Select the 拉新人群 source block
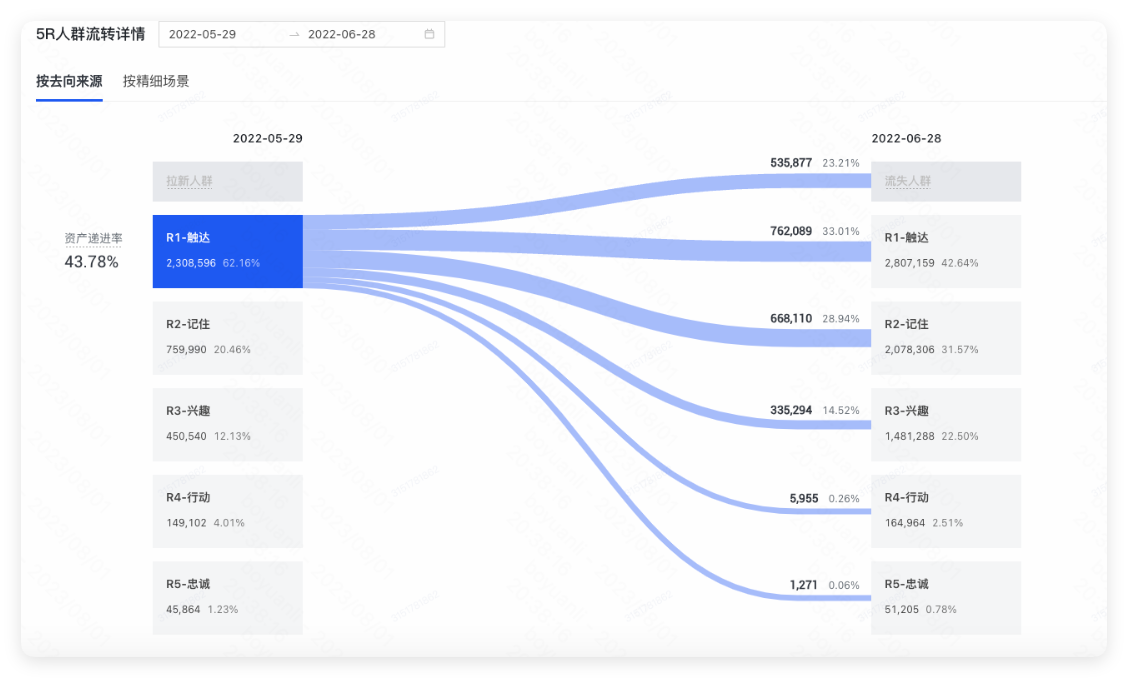The image size is (1128, 678). coord(228,182)
